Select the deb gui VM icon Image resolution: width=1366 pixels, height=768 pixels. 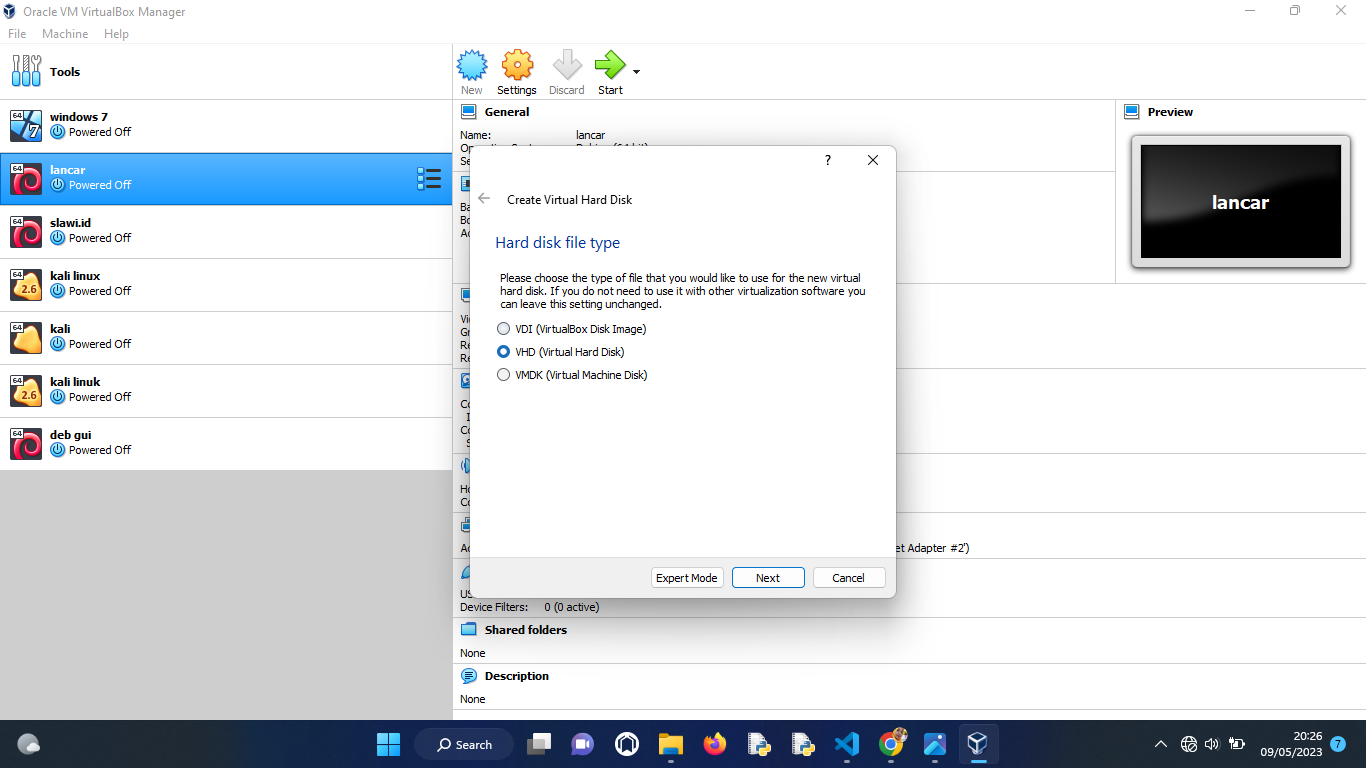point(26,443)
